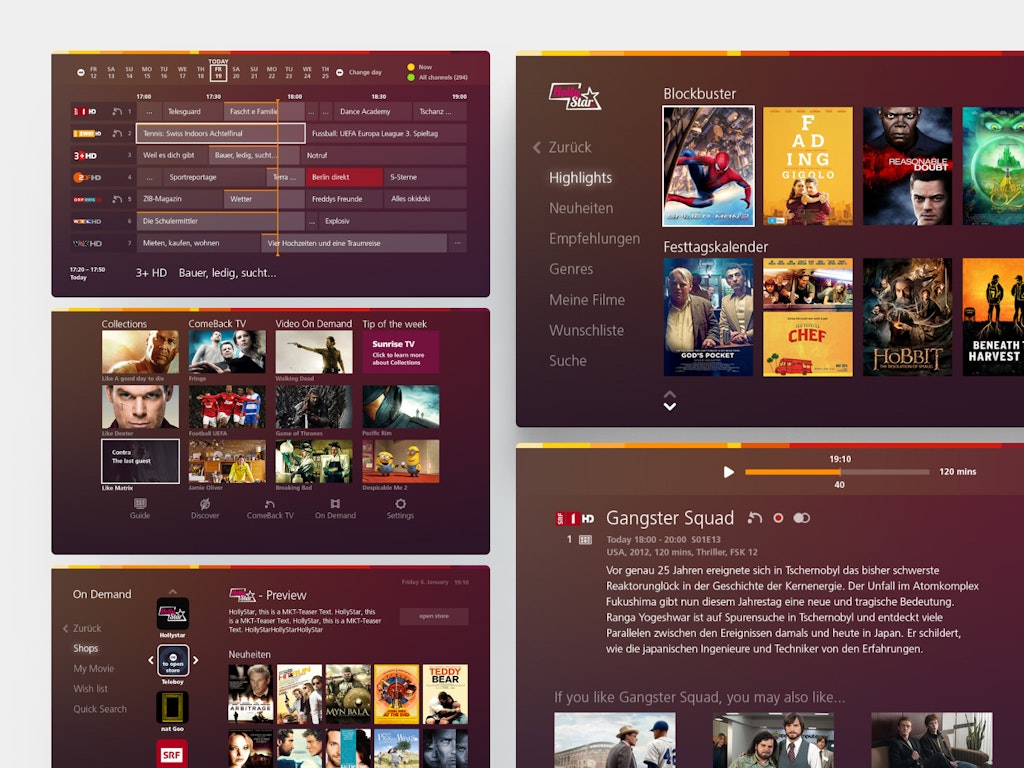Select TH 18 in guide day selector
Viewport: 1024px width, 768px height.
[x=200, y=72]
